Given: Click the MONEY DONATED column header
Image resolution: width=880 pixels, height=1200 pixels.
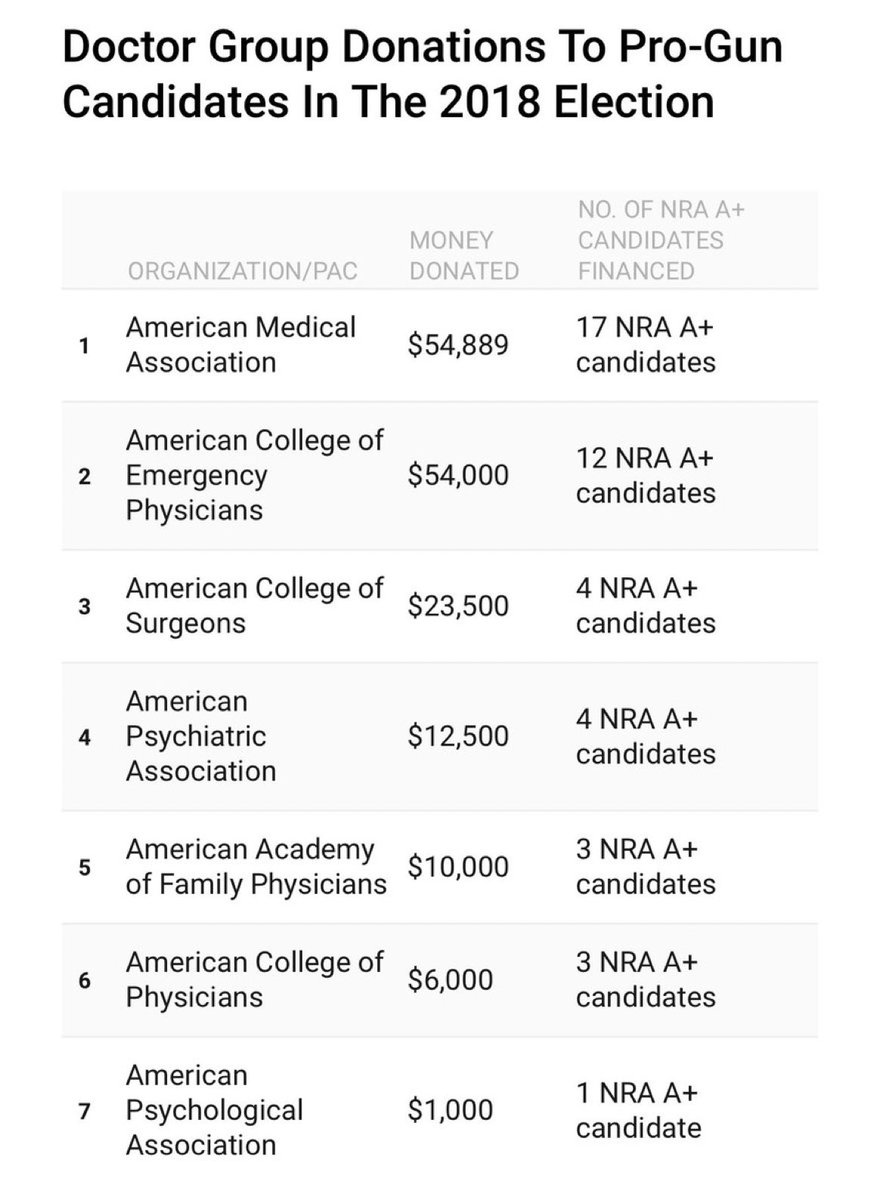Looking at the screenshot, I should 464,255.
